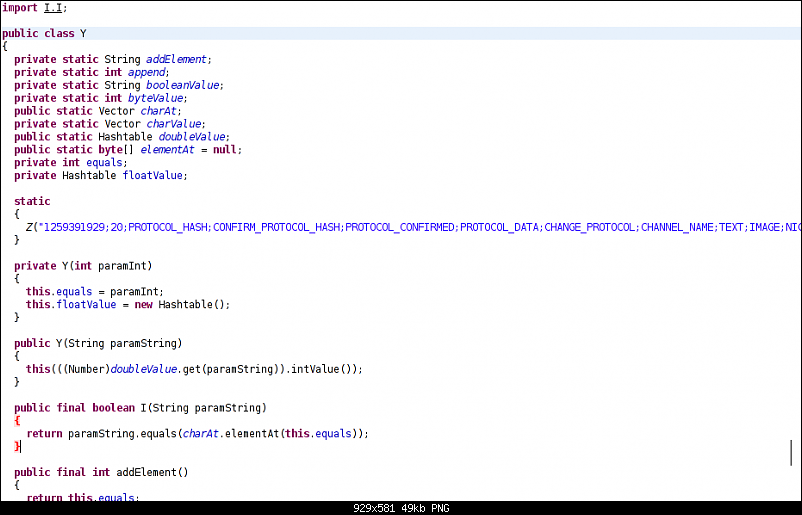Click the booleanValue field declaration
The height and width of the screenshot is (515, 802).
tap(119, 85)
